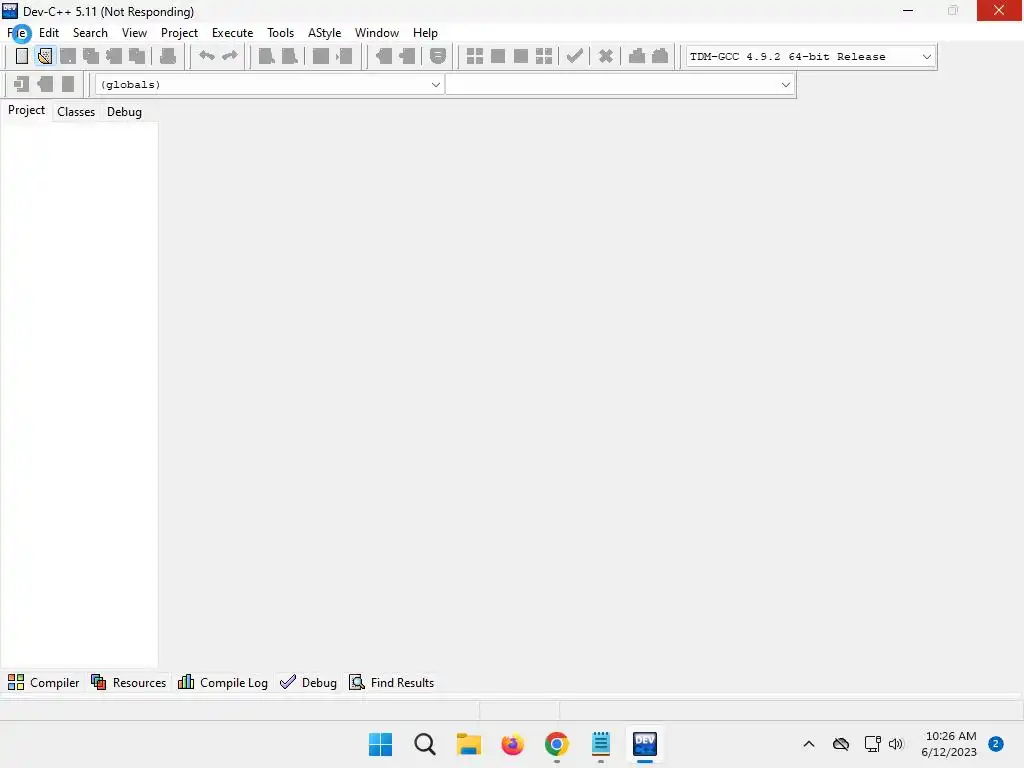This screenshot has width=1024, height=768.
Task: Click the greyed Save file icon
Action: coord(68,56)
